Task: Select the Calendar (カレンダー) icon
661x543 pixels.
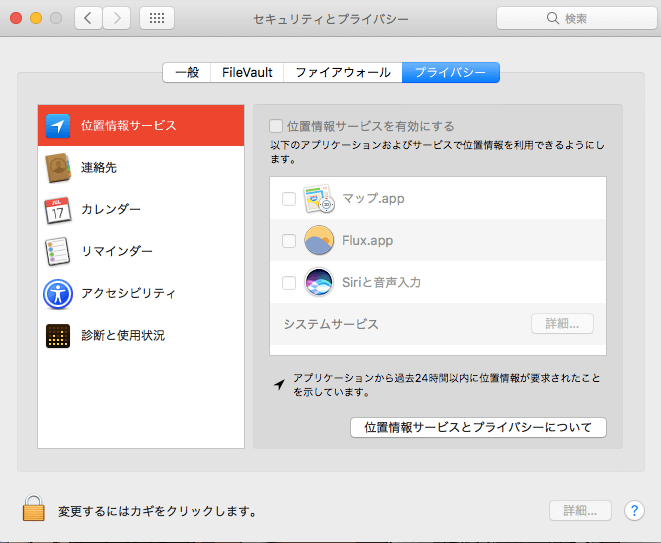Action: pos(58,210)
